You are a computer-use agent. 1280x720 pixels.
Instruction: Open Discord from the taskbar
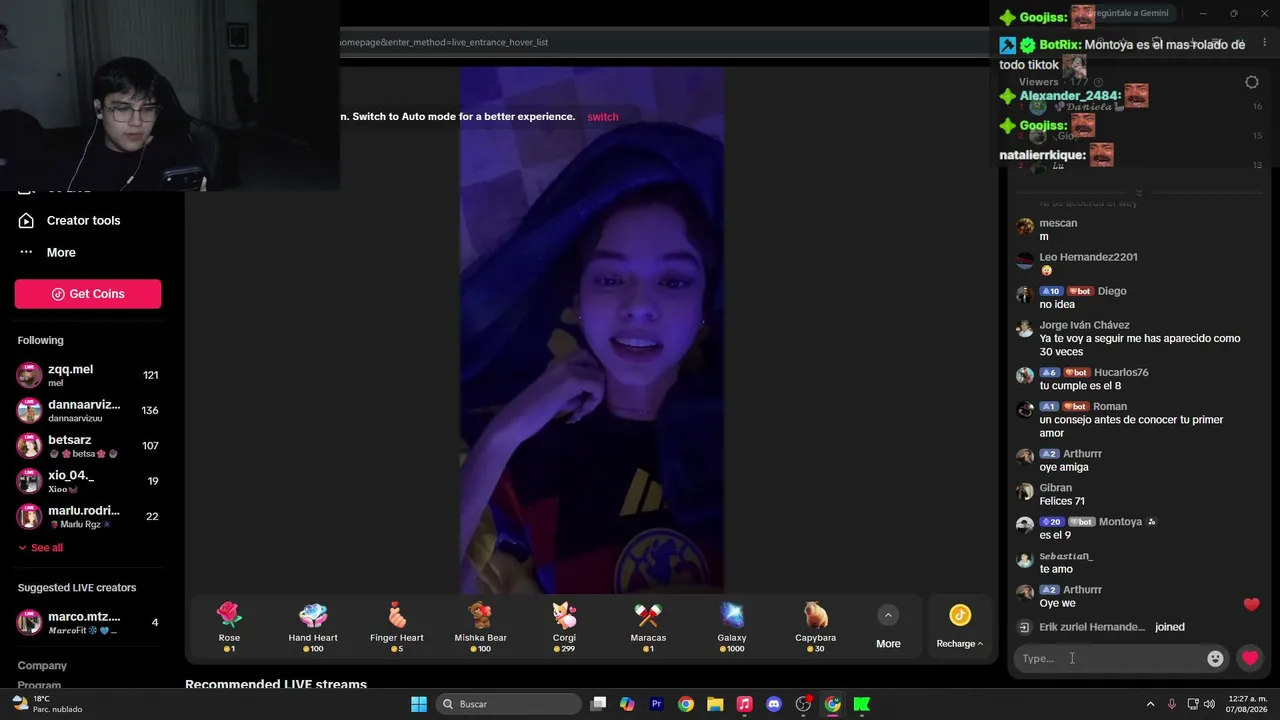tap(773, 704)
